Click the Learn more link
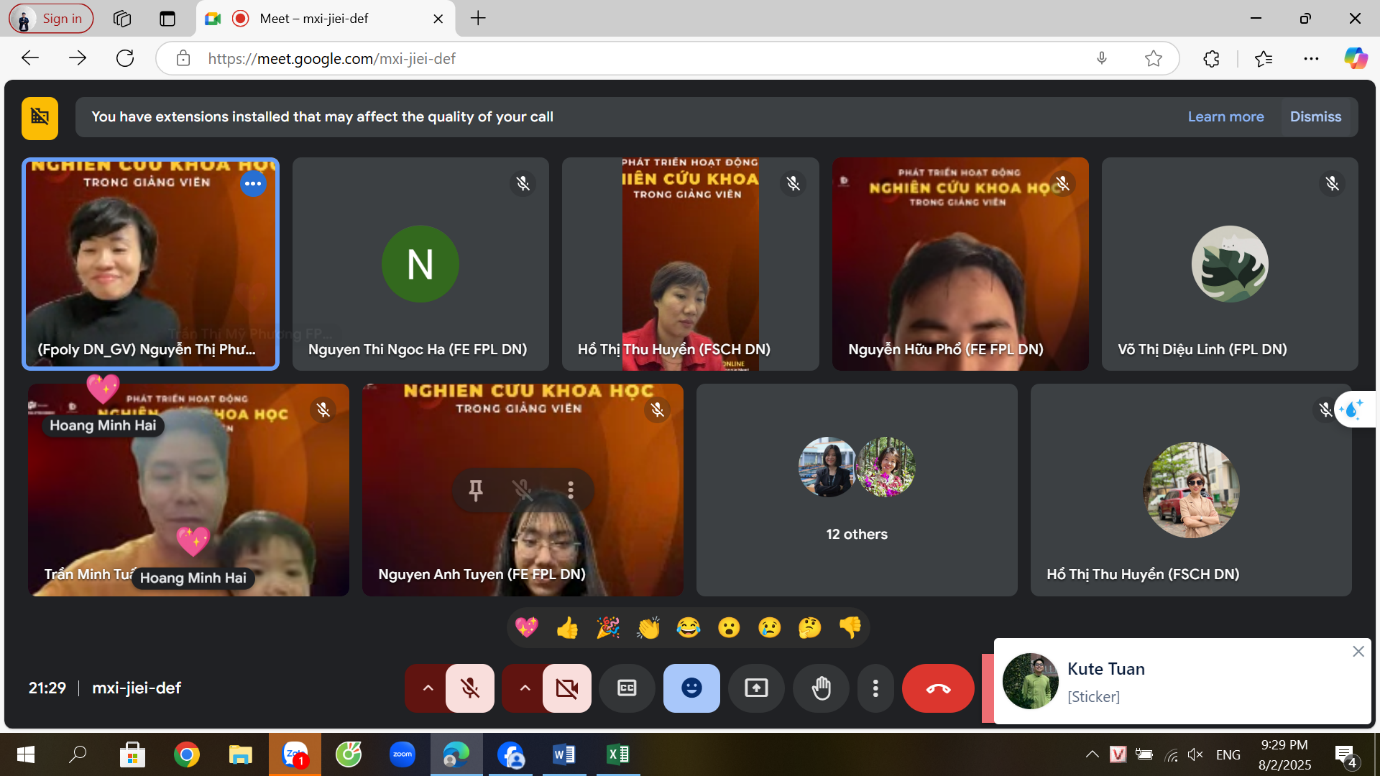 click(x=1226, y=117)
